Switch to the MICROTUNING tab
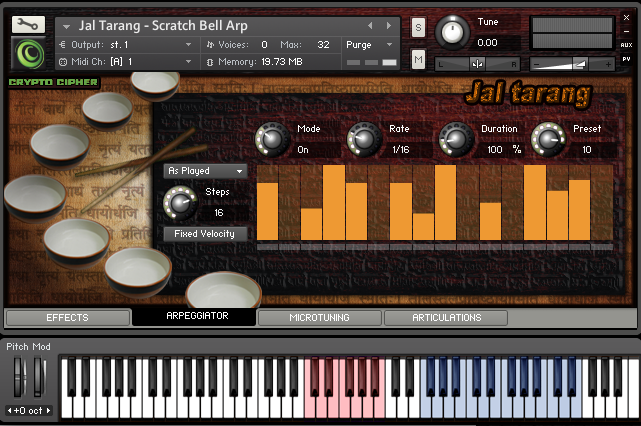 pos(320,318)
